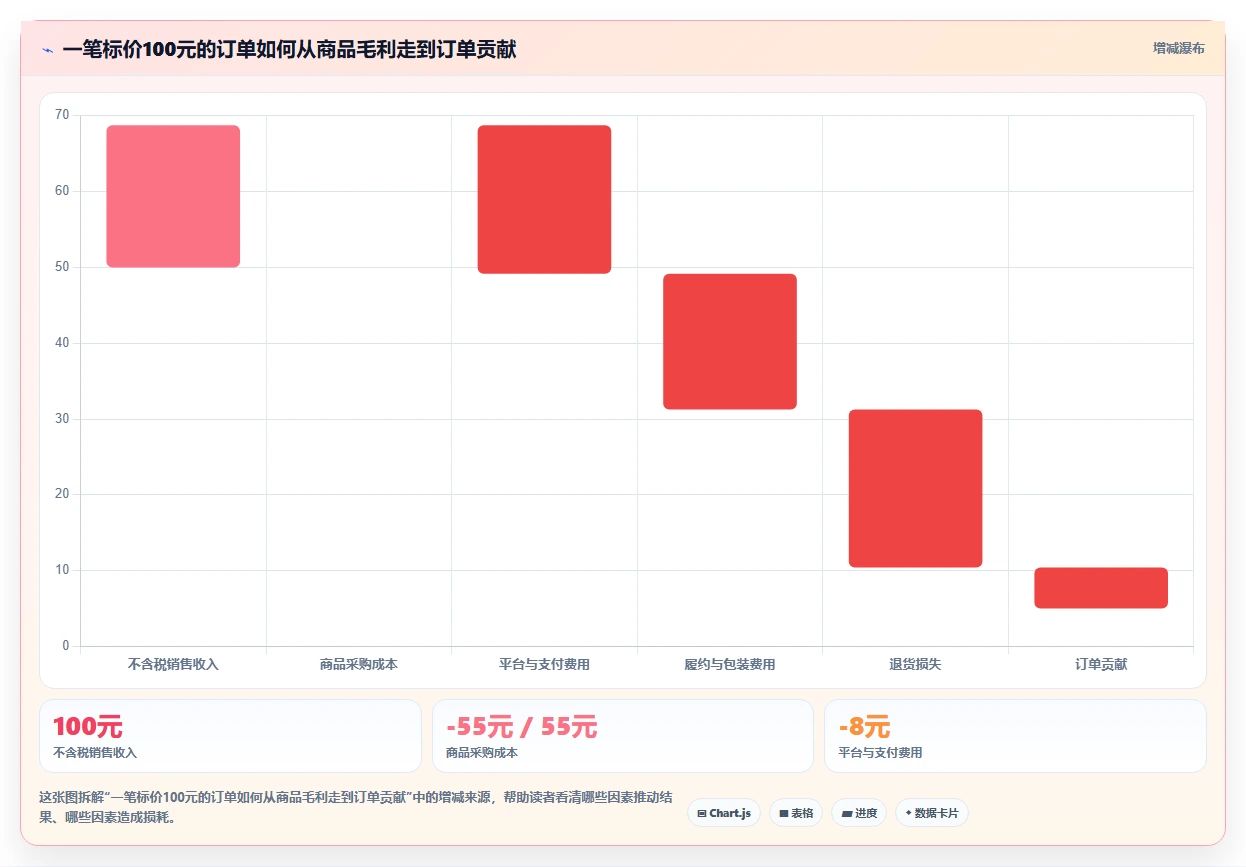The height and width of the screenshot is (867, 1246).
Task: Click the chart title text about 100元 order
Action: pyautogui.click(x=289, y=49)
